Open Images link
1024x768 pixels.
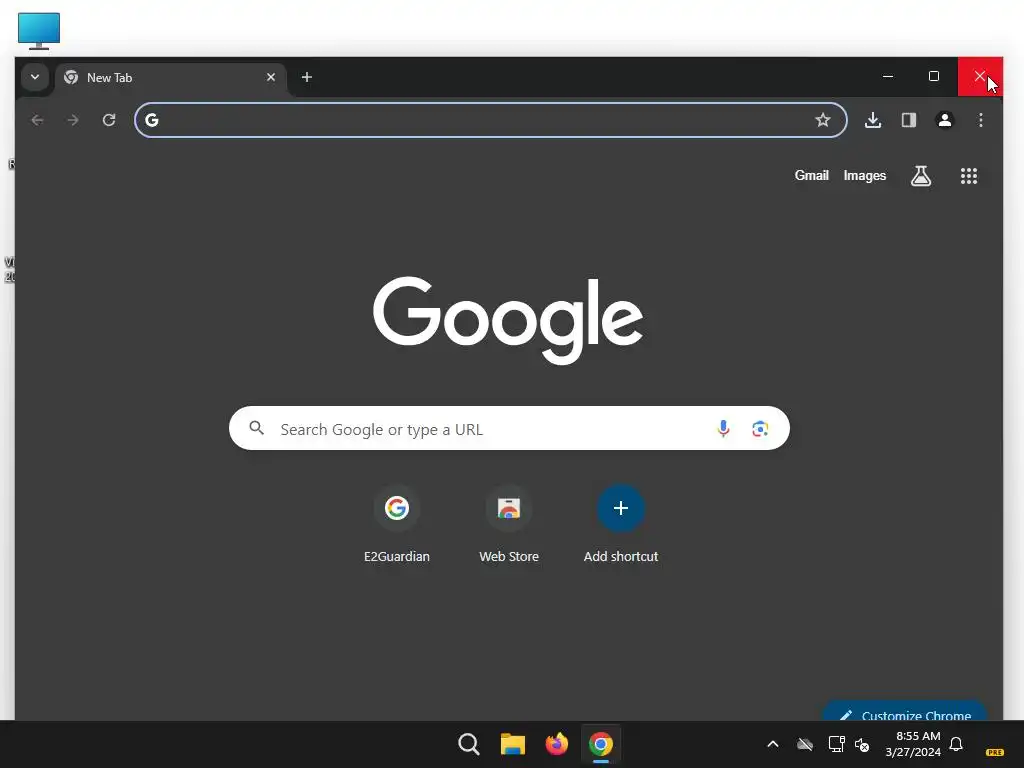pos(864,176)
